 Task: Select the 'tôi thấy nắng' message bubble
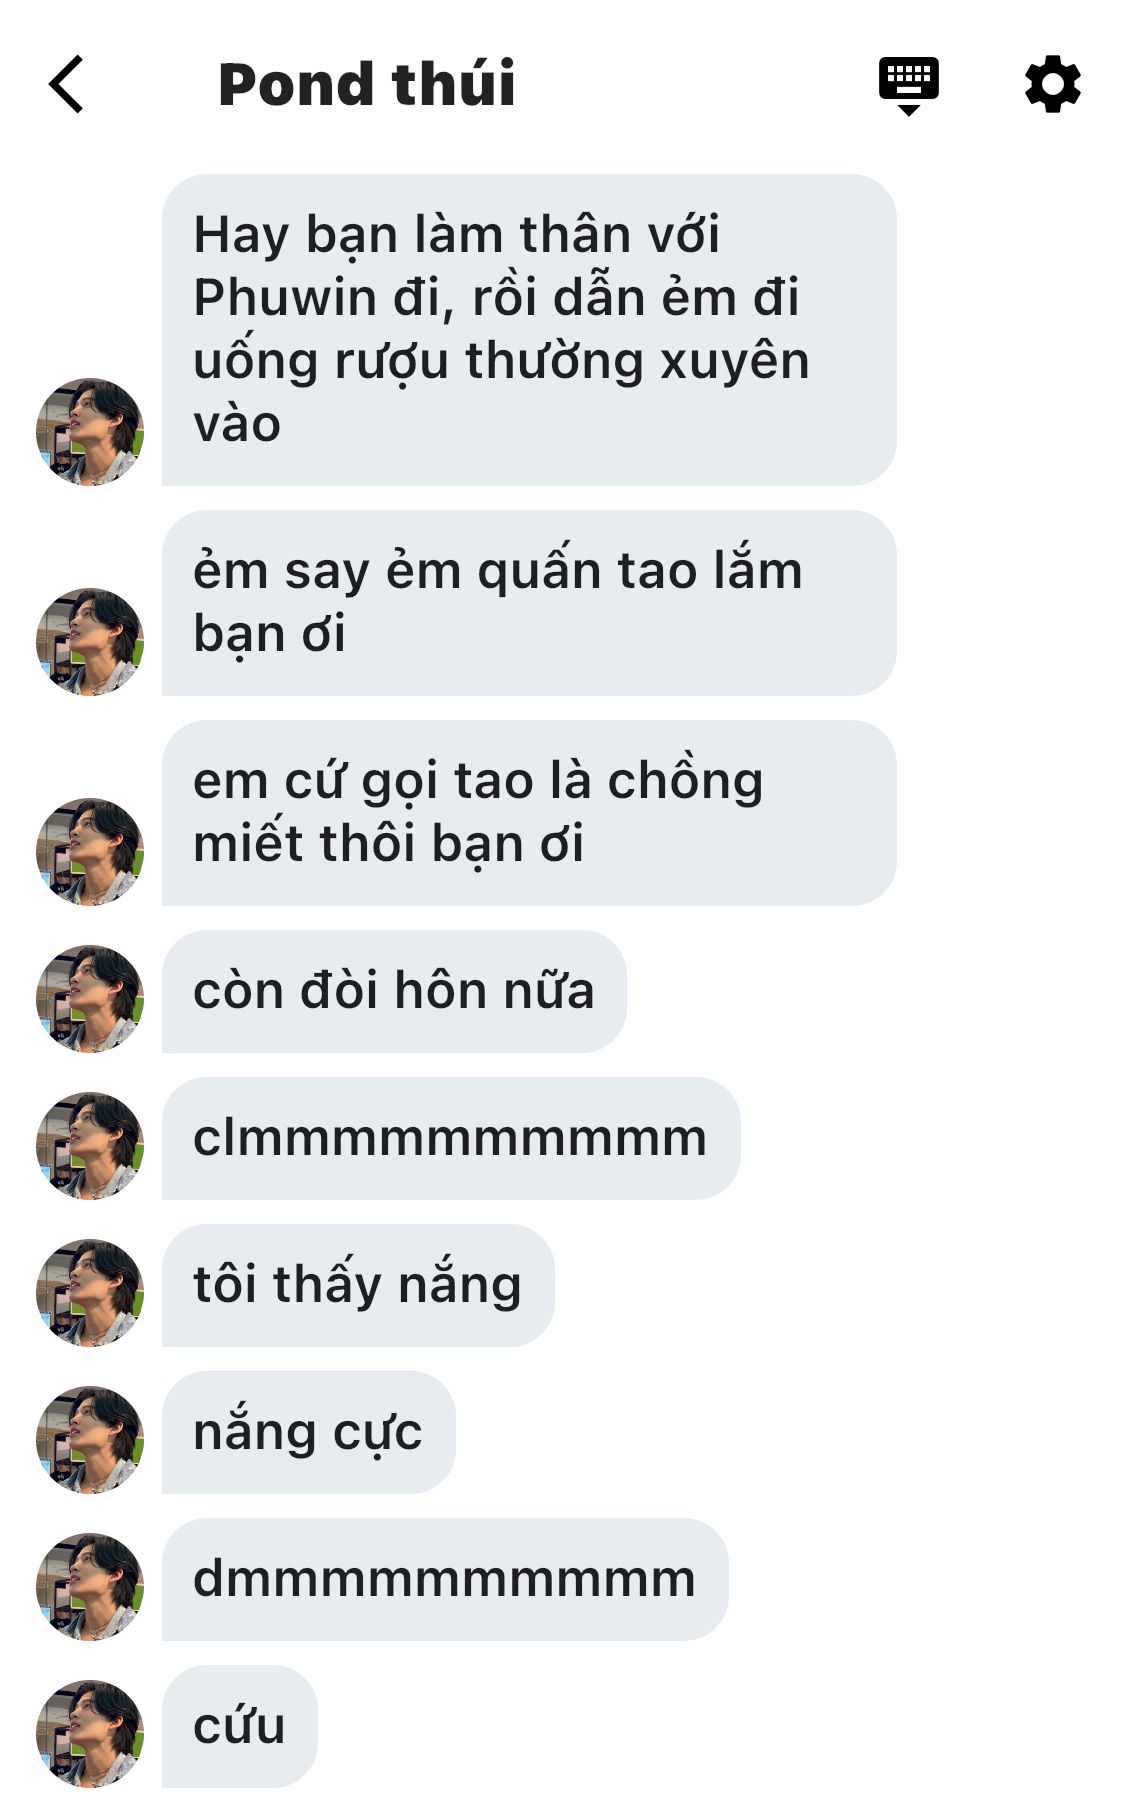358,1285
